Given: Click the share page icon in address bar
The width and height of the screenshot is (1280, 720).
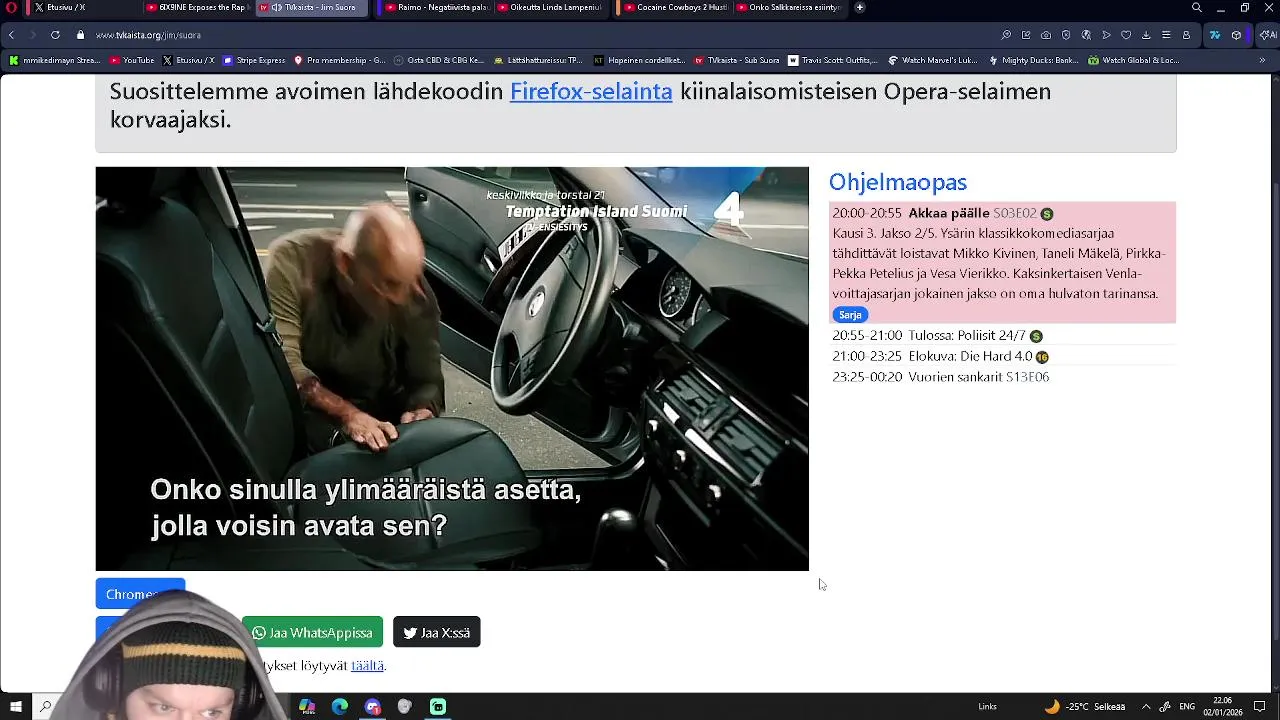Looking at the screenshot, I should [1026, 35].
